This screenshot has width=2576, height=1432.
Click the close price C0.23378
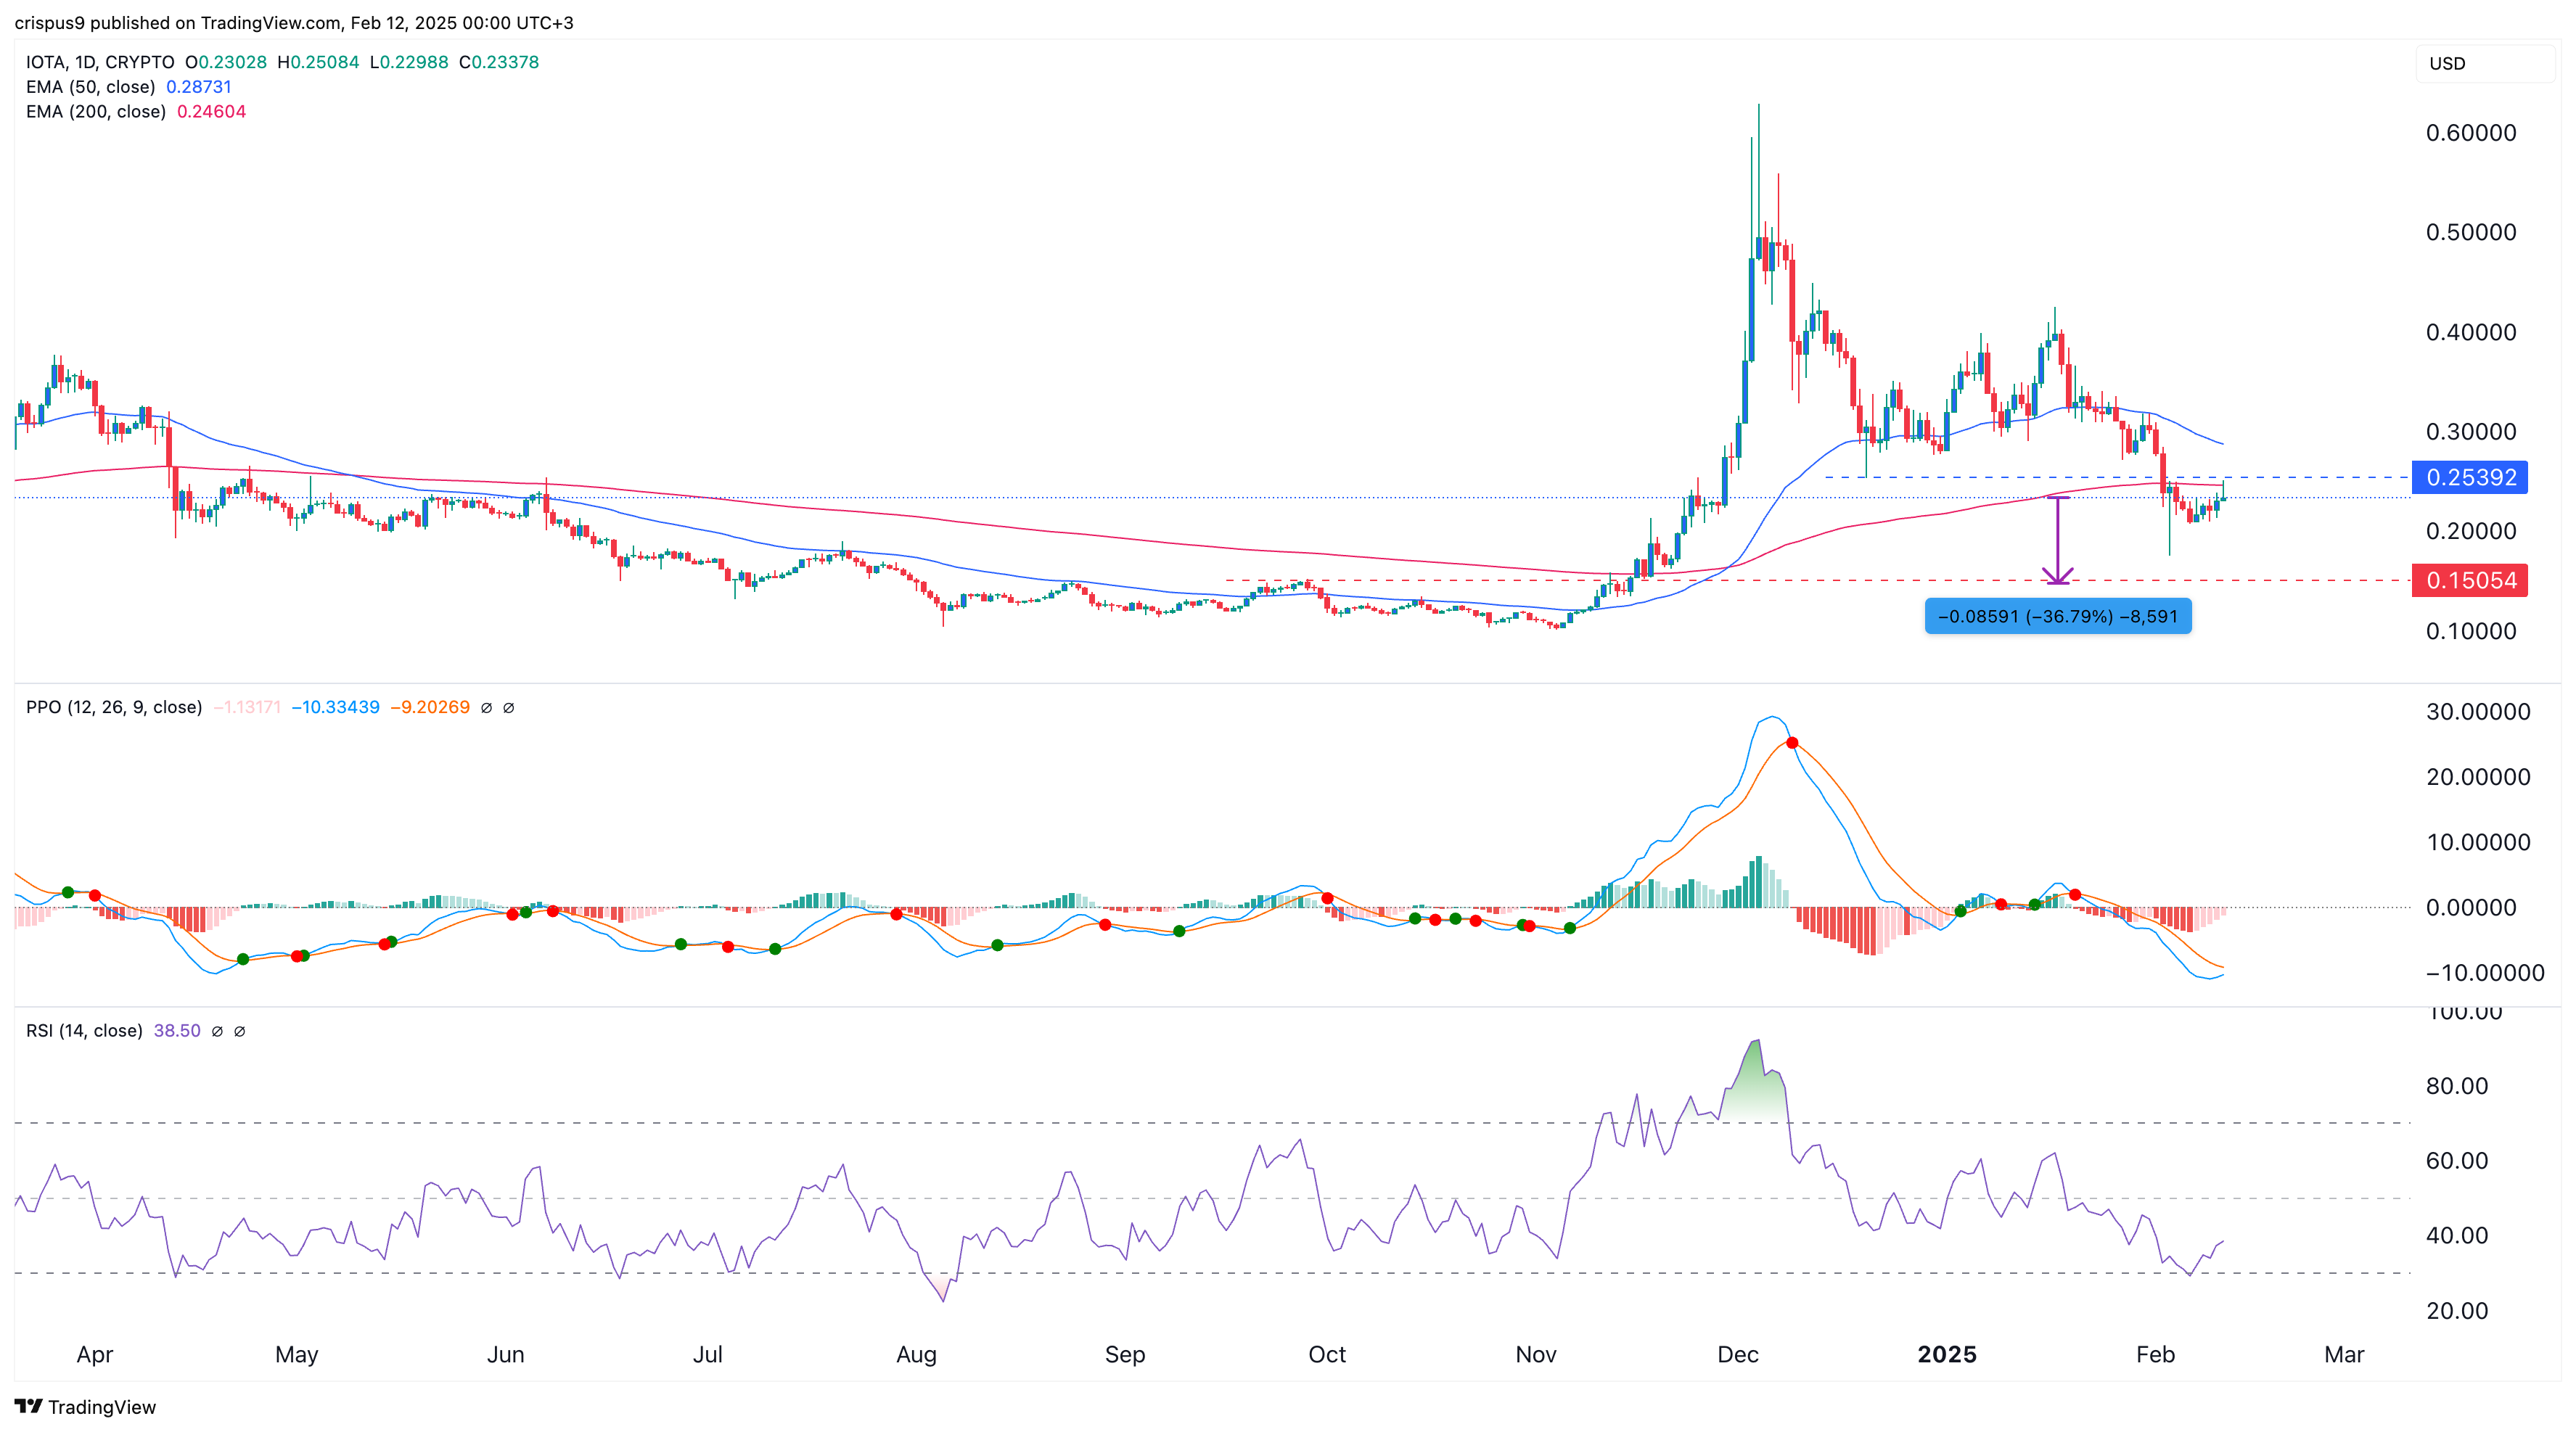[499, 62]
